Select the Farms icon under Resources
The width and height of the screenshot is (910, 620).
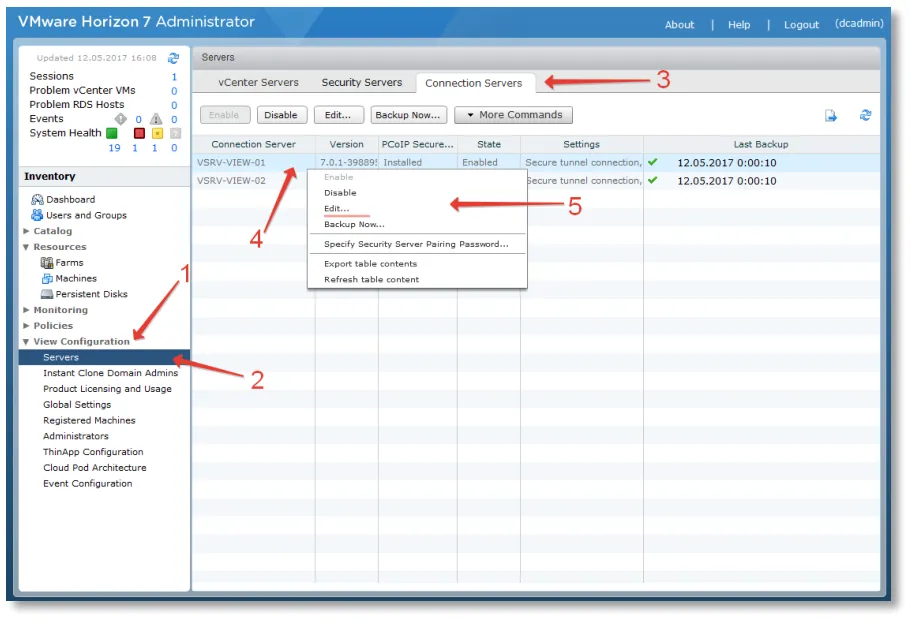tap(46, 262)
